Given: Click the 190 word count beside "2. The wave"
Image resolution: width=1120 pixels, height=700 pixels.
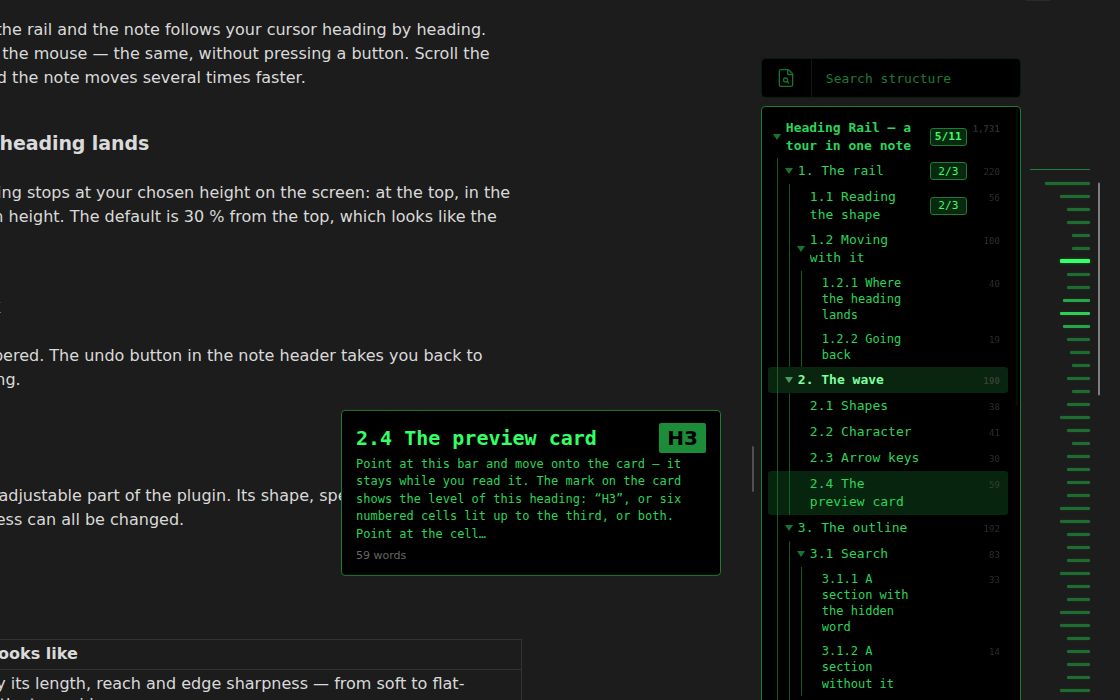Looking at the screenshot, I should click(991, 381).
